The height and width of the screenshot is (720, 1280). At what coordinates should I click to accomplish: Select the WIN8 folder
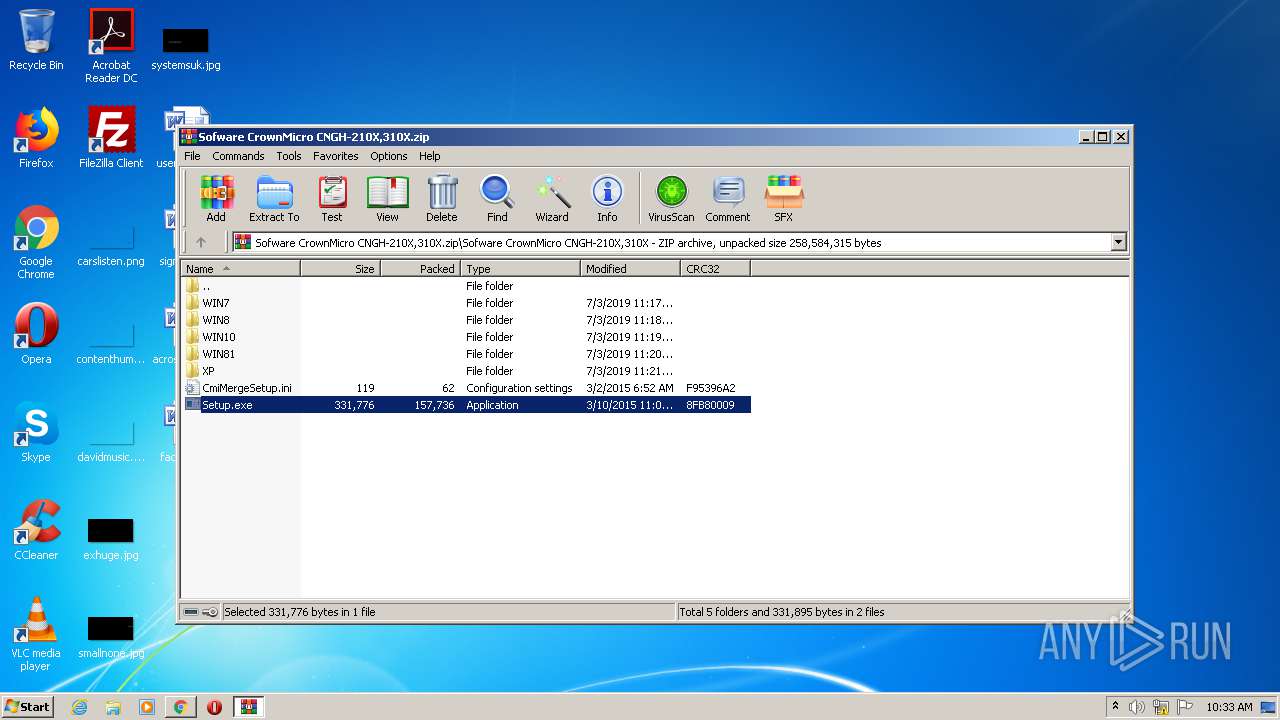(465, 320)
